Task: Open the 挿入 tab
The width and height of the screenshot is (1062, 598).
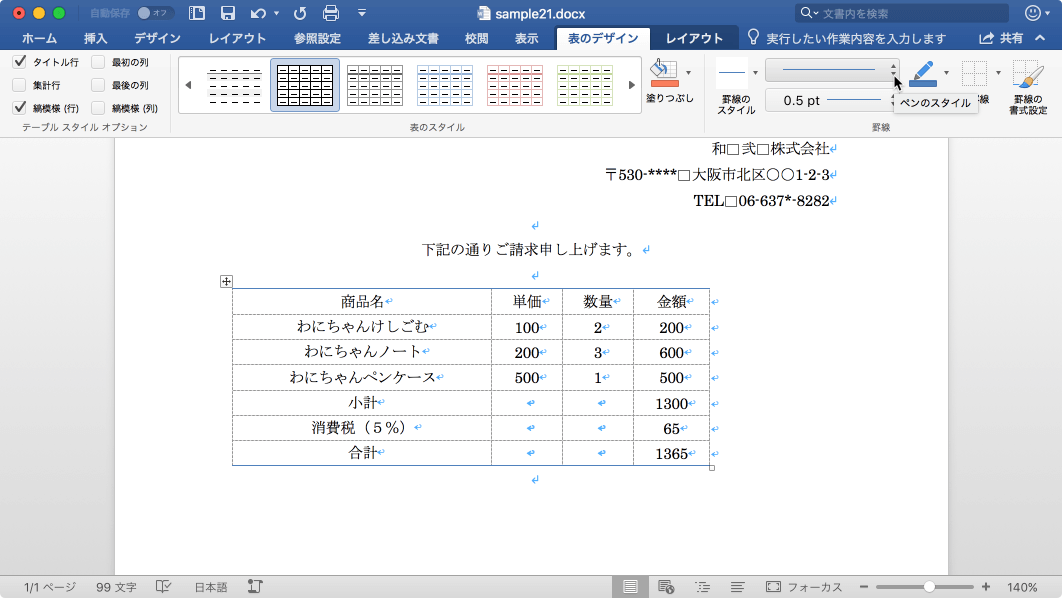Action: 95,39
